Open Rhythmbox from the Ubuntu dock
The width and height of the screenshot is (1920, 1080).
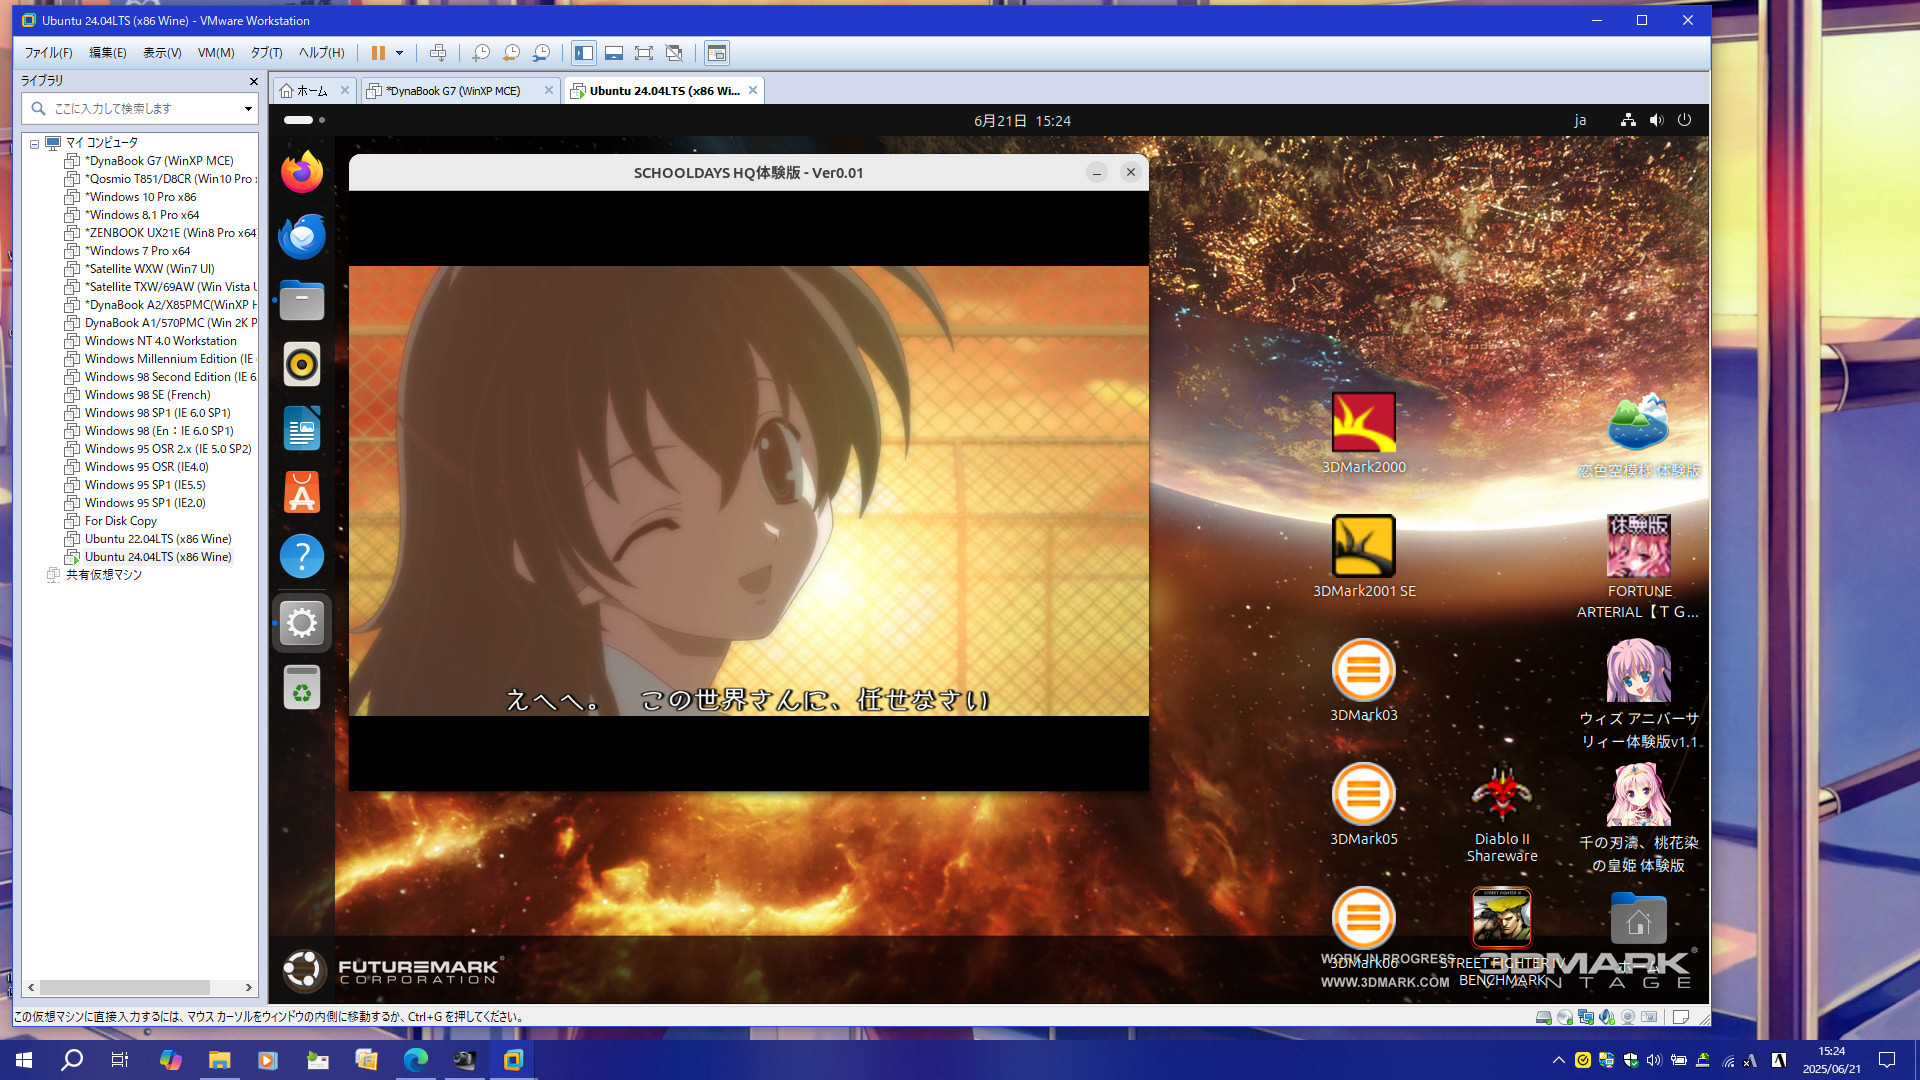click(301, 364)
